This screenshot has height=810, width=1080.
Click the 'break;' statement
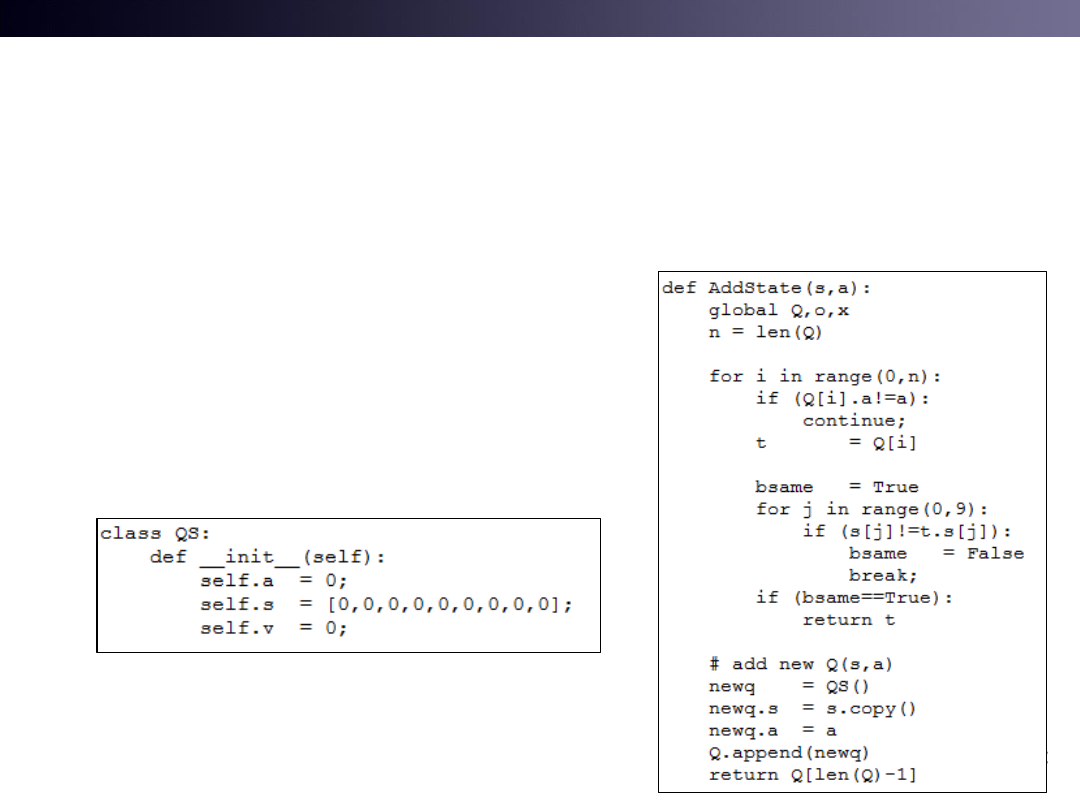point(883,575)
